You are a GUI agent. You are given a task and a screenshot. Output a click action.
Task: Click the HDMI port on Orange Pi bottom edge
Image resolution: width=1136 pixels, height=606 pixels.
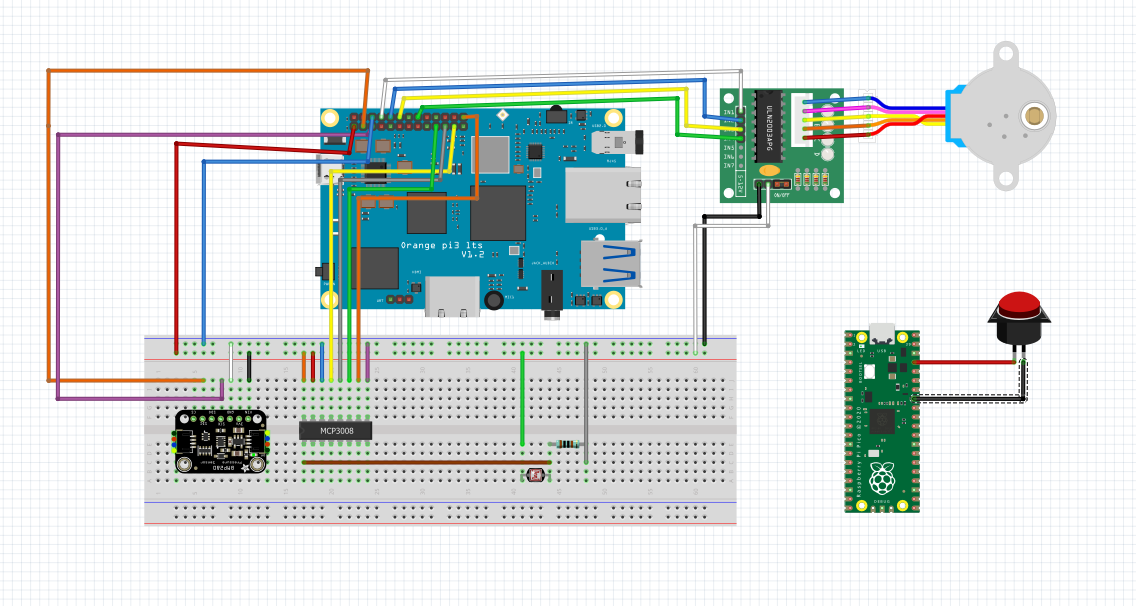452,296
